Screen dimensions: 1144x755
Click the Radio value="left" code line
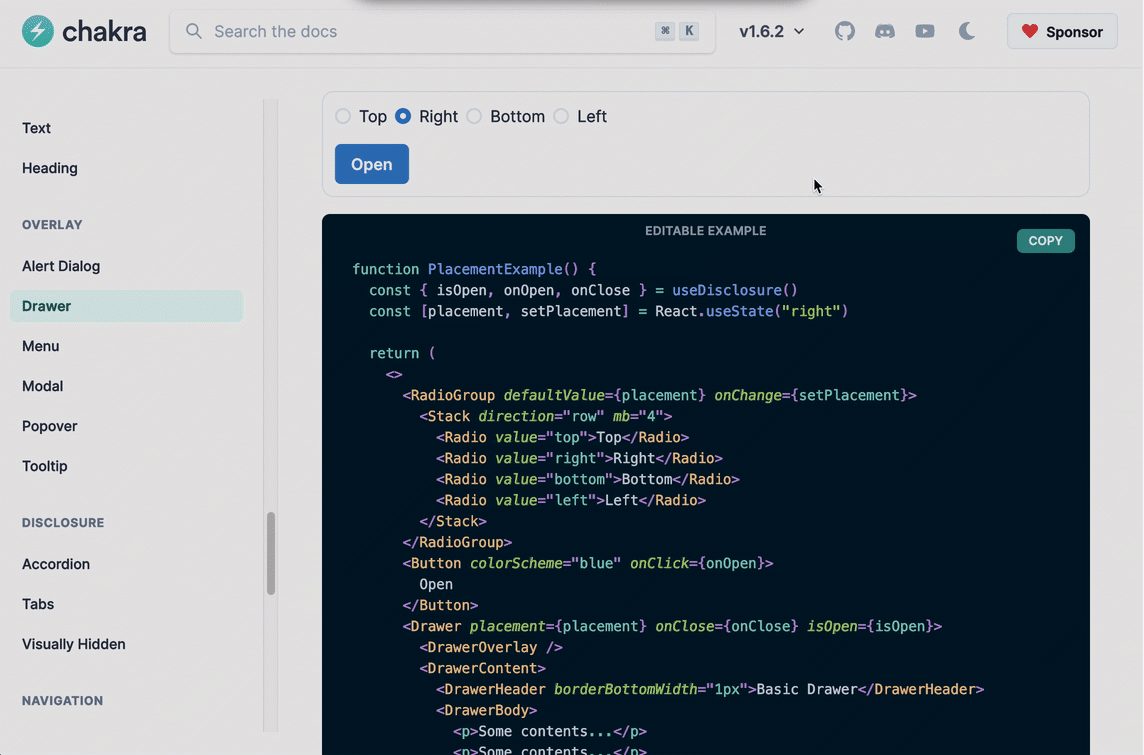pyautogui.click(x=571, y=500)
